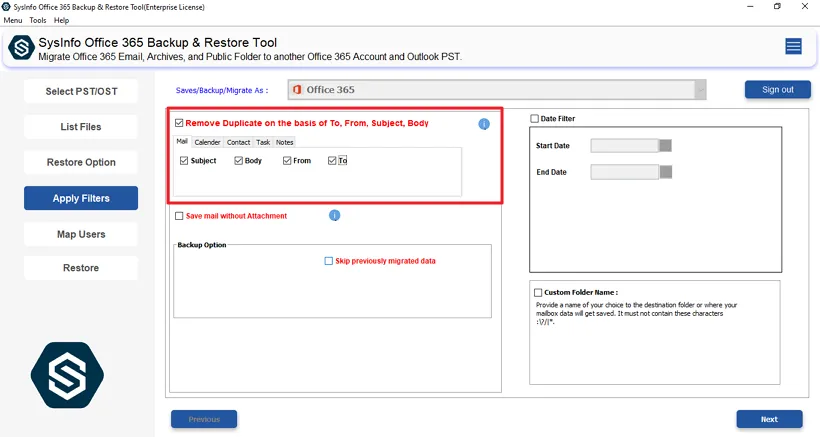Uncheck the Subject duplicate criterion
Viewport: 820px width, 437px height.
184,161
